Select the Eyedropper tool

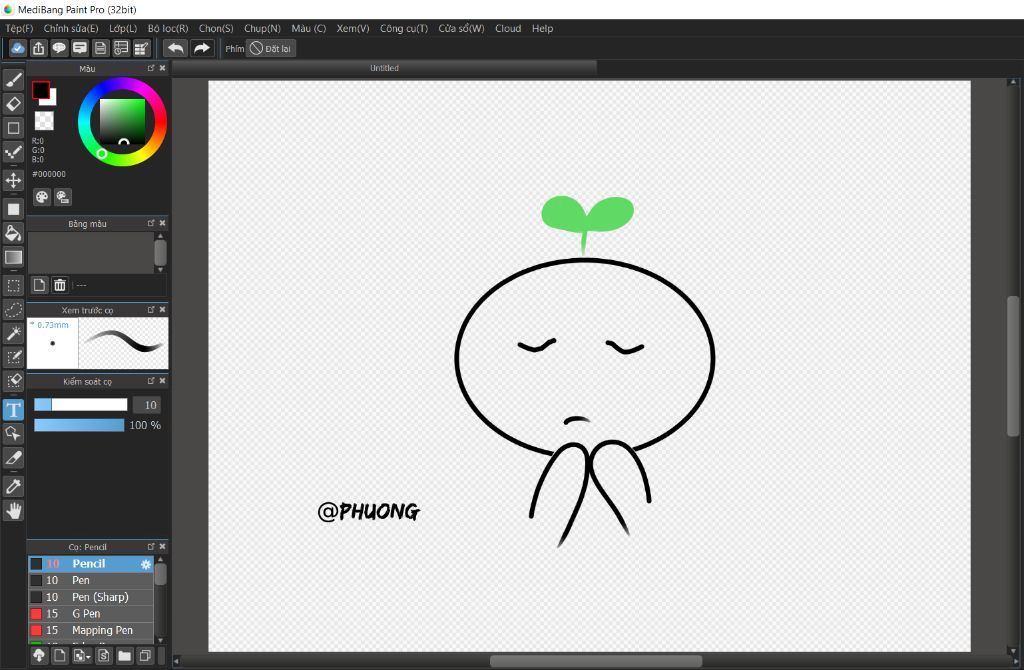coord(13,486)
